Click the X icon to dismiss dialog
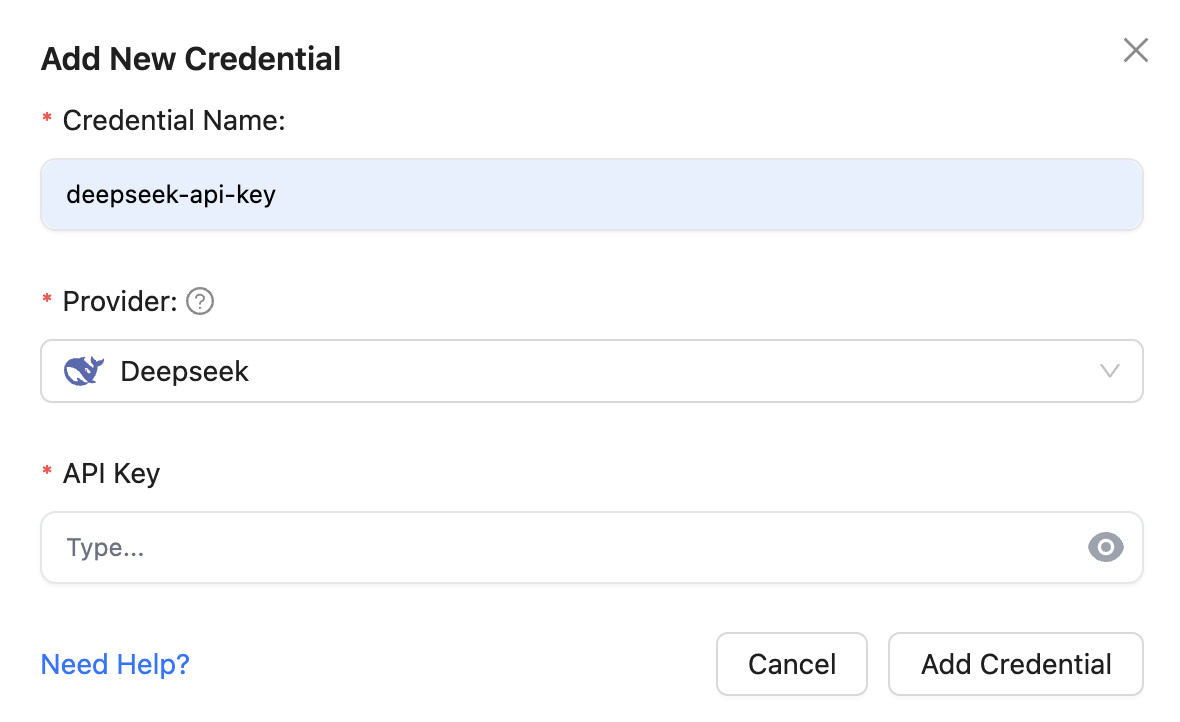The width and height of the screenshot is (1180, 722). tap(1135, 49)
